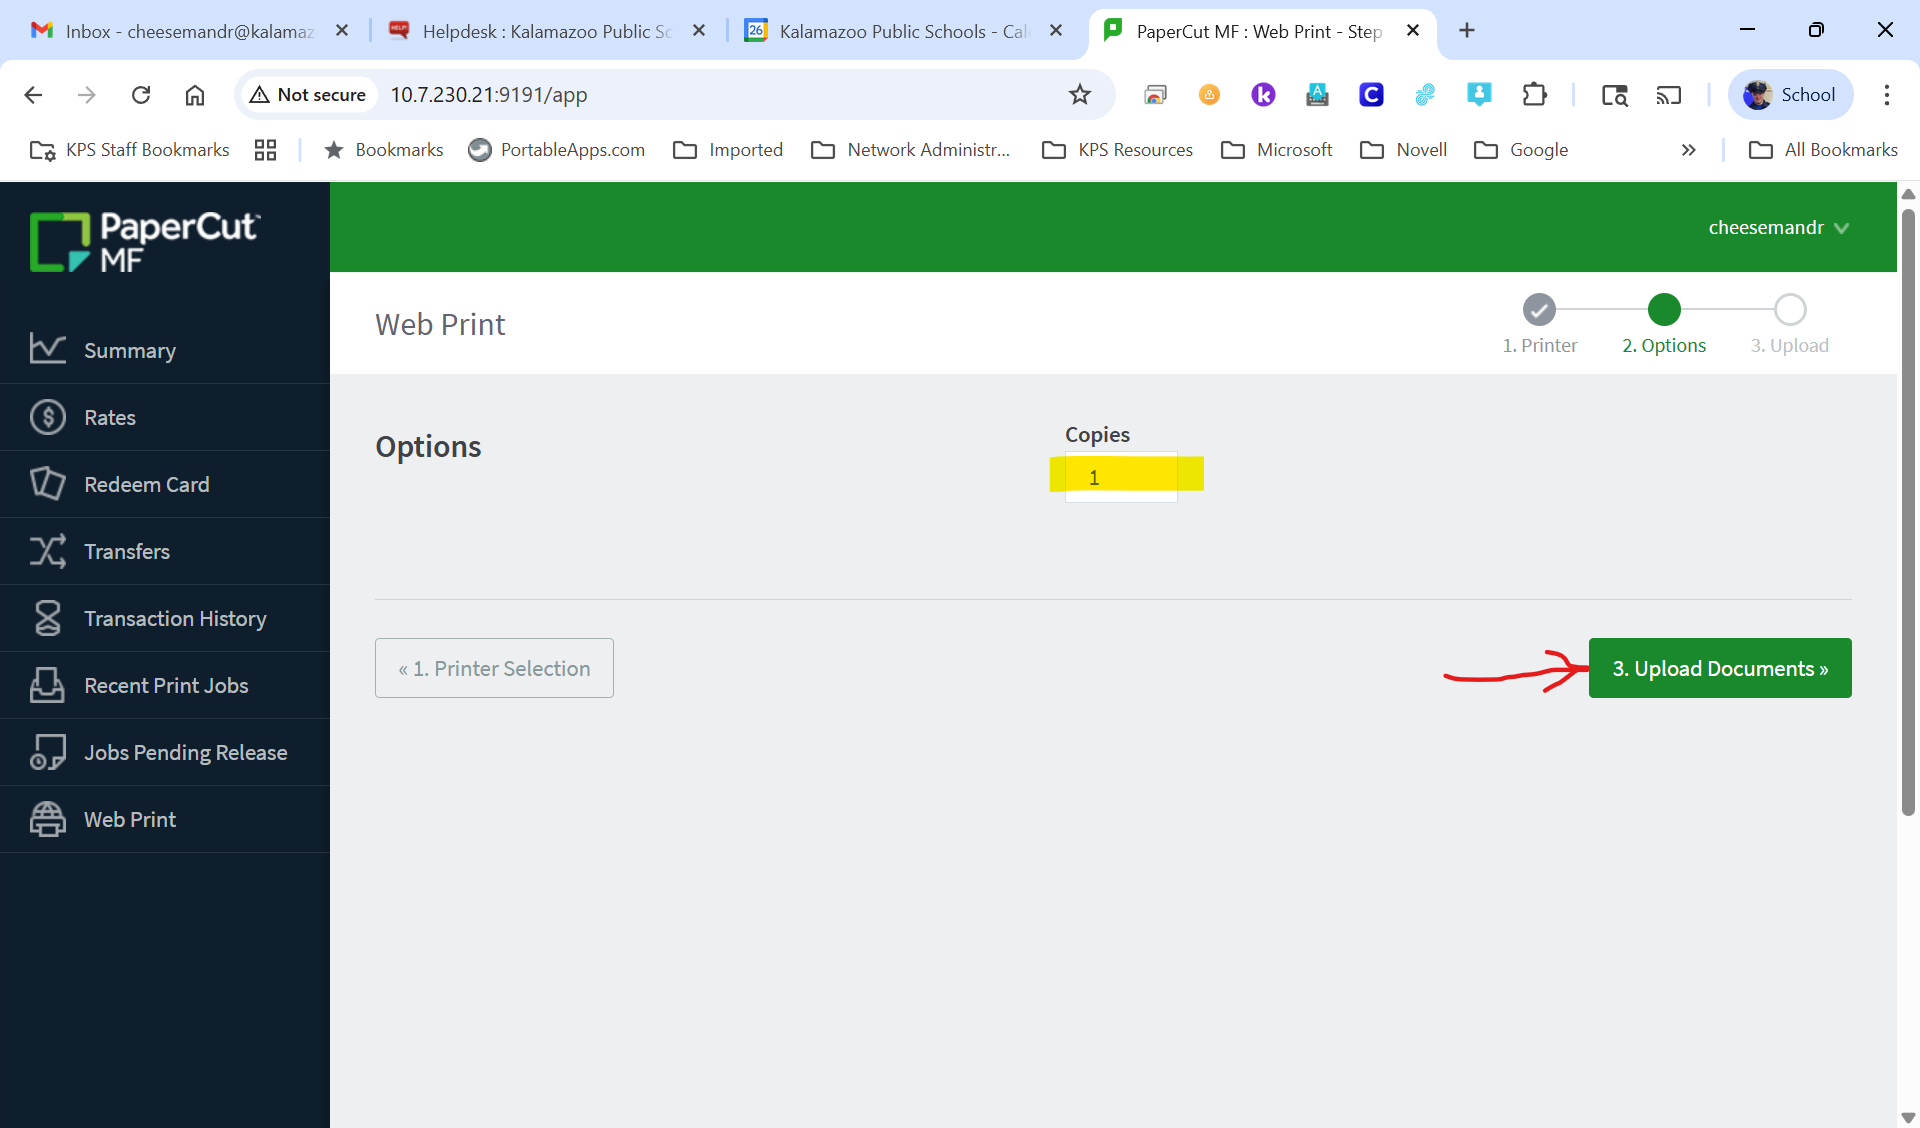Open the browser extensions puzzle icon
Screen dimensions: 1920x1128
(1534, 95)
